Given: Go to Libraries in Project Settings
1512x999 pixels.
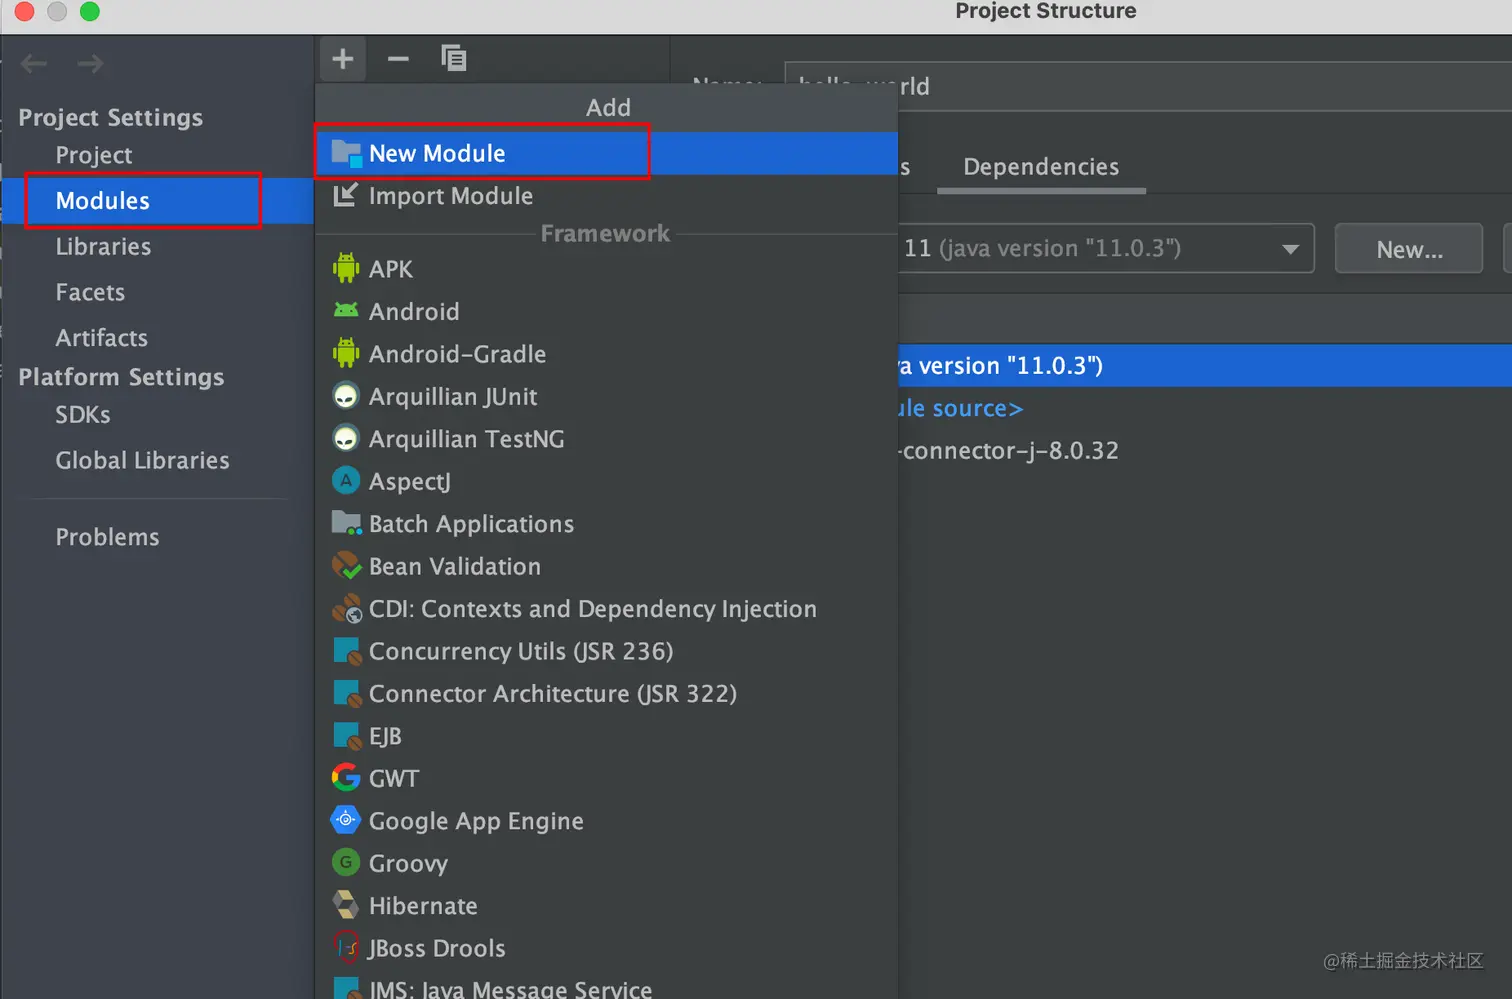Looking at the screenshot, I should click(x=103, y=247).
